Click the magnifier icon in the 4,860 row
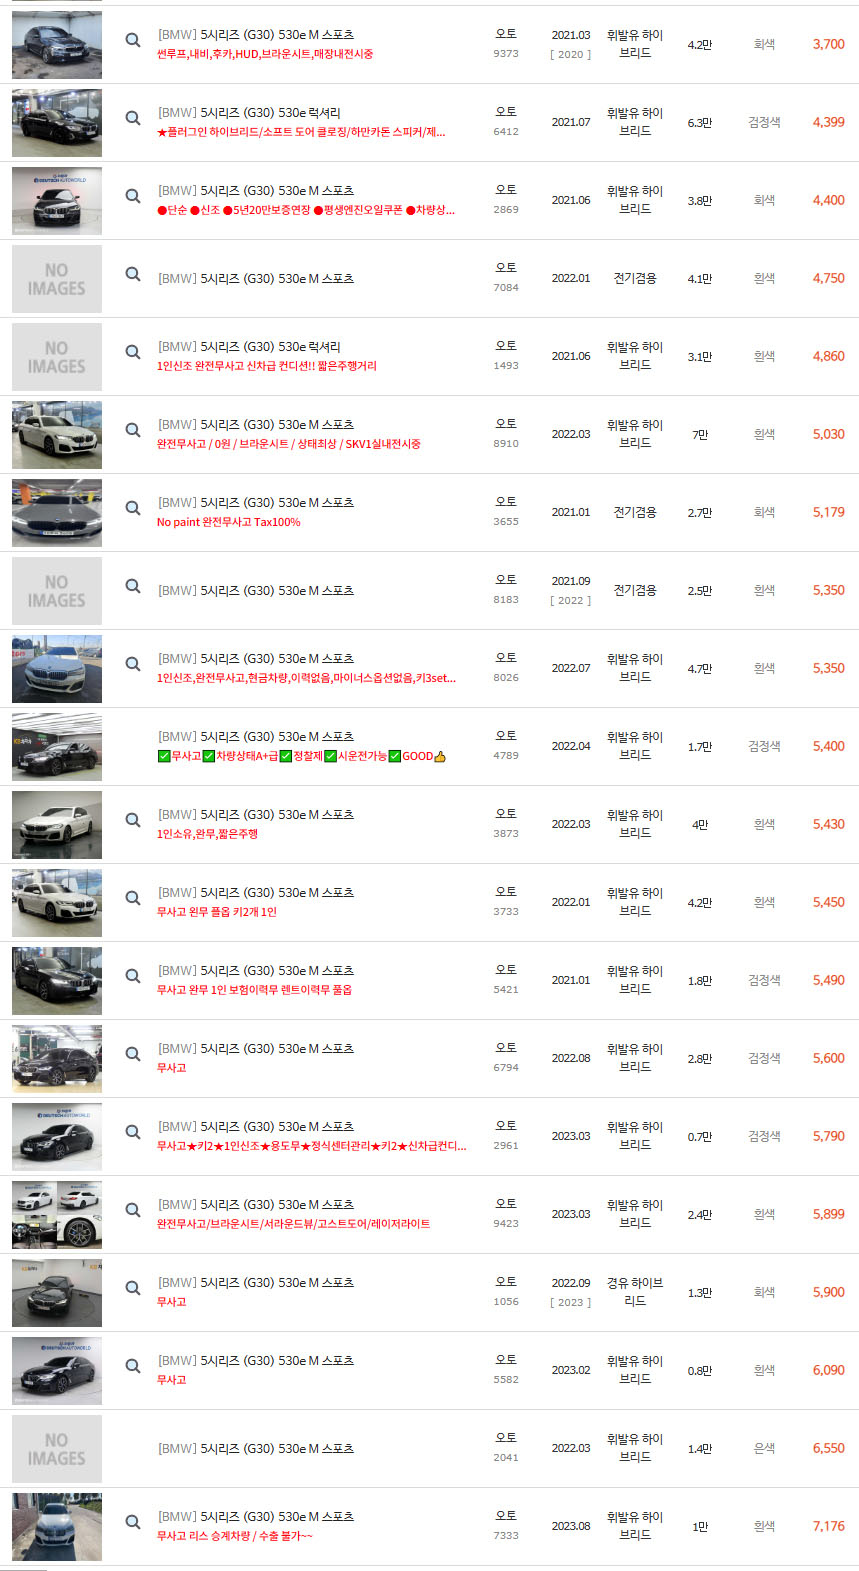The width and height of the screenshot is (859, 1571). (132, 352)
